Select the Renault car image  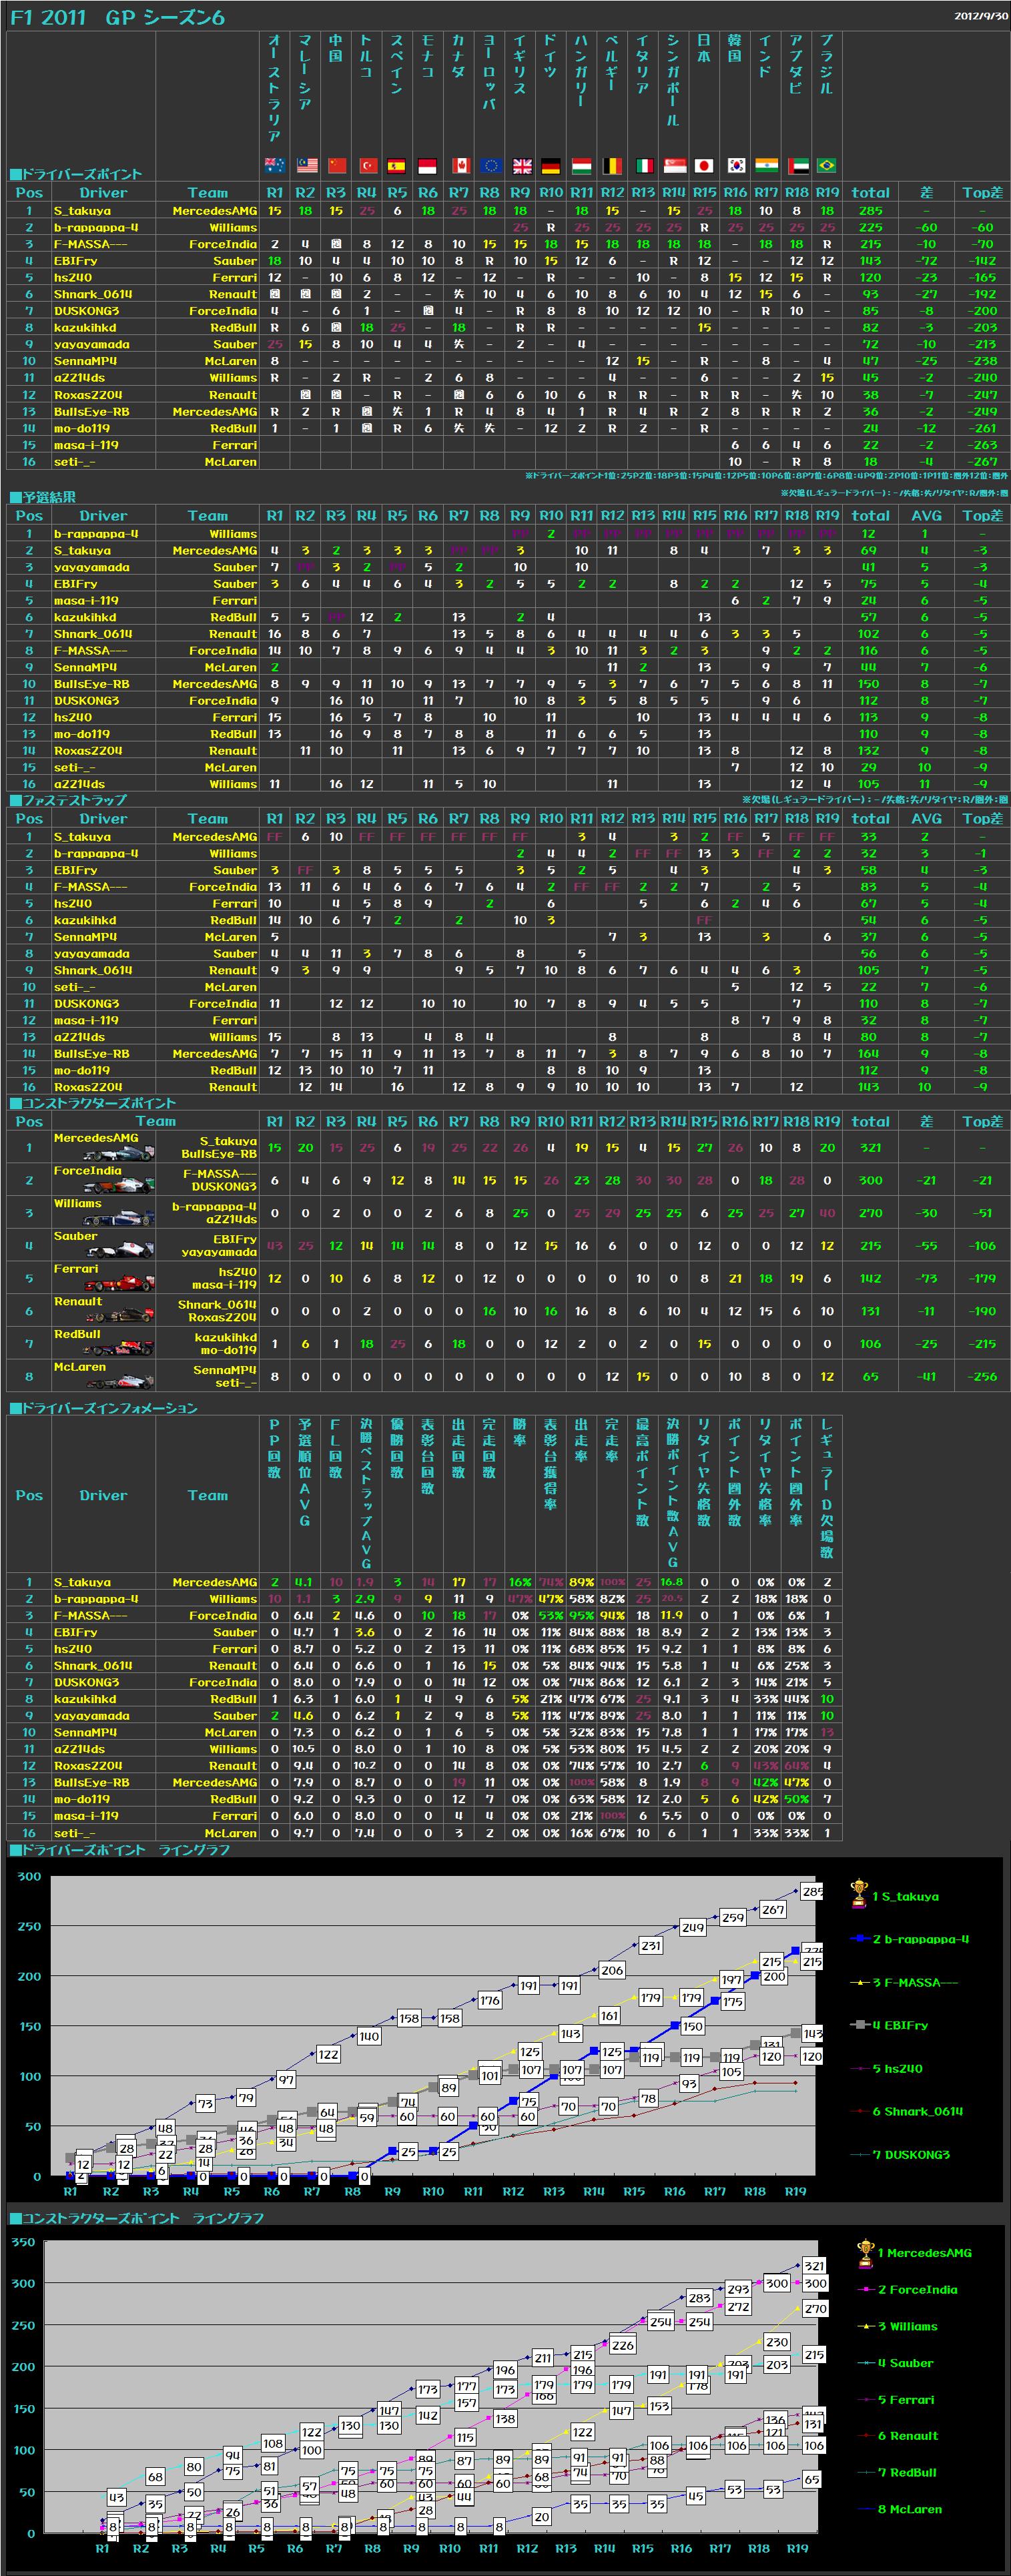120,1316
